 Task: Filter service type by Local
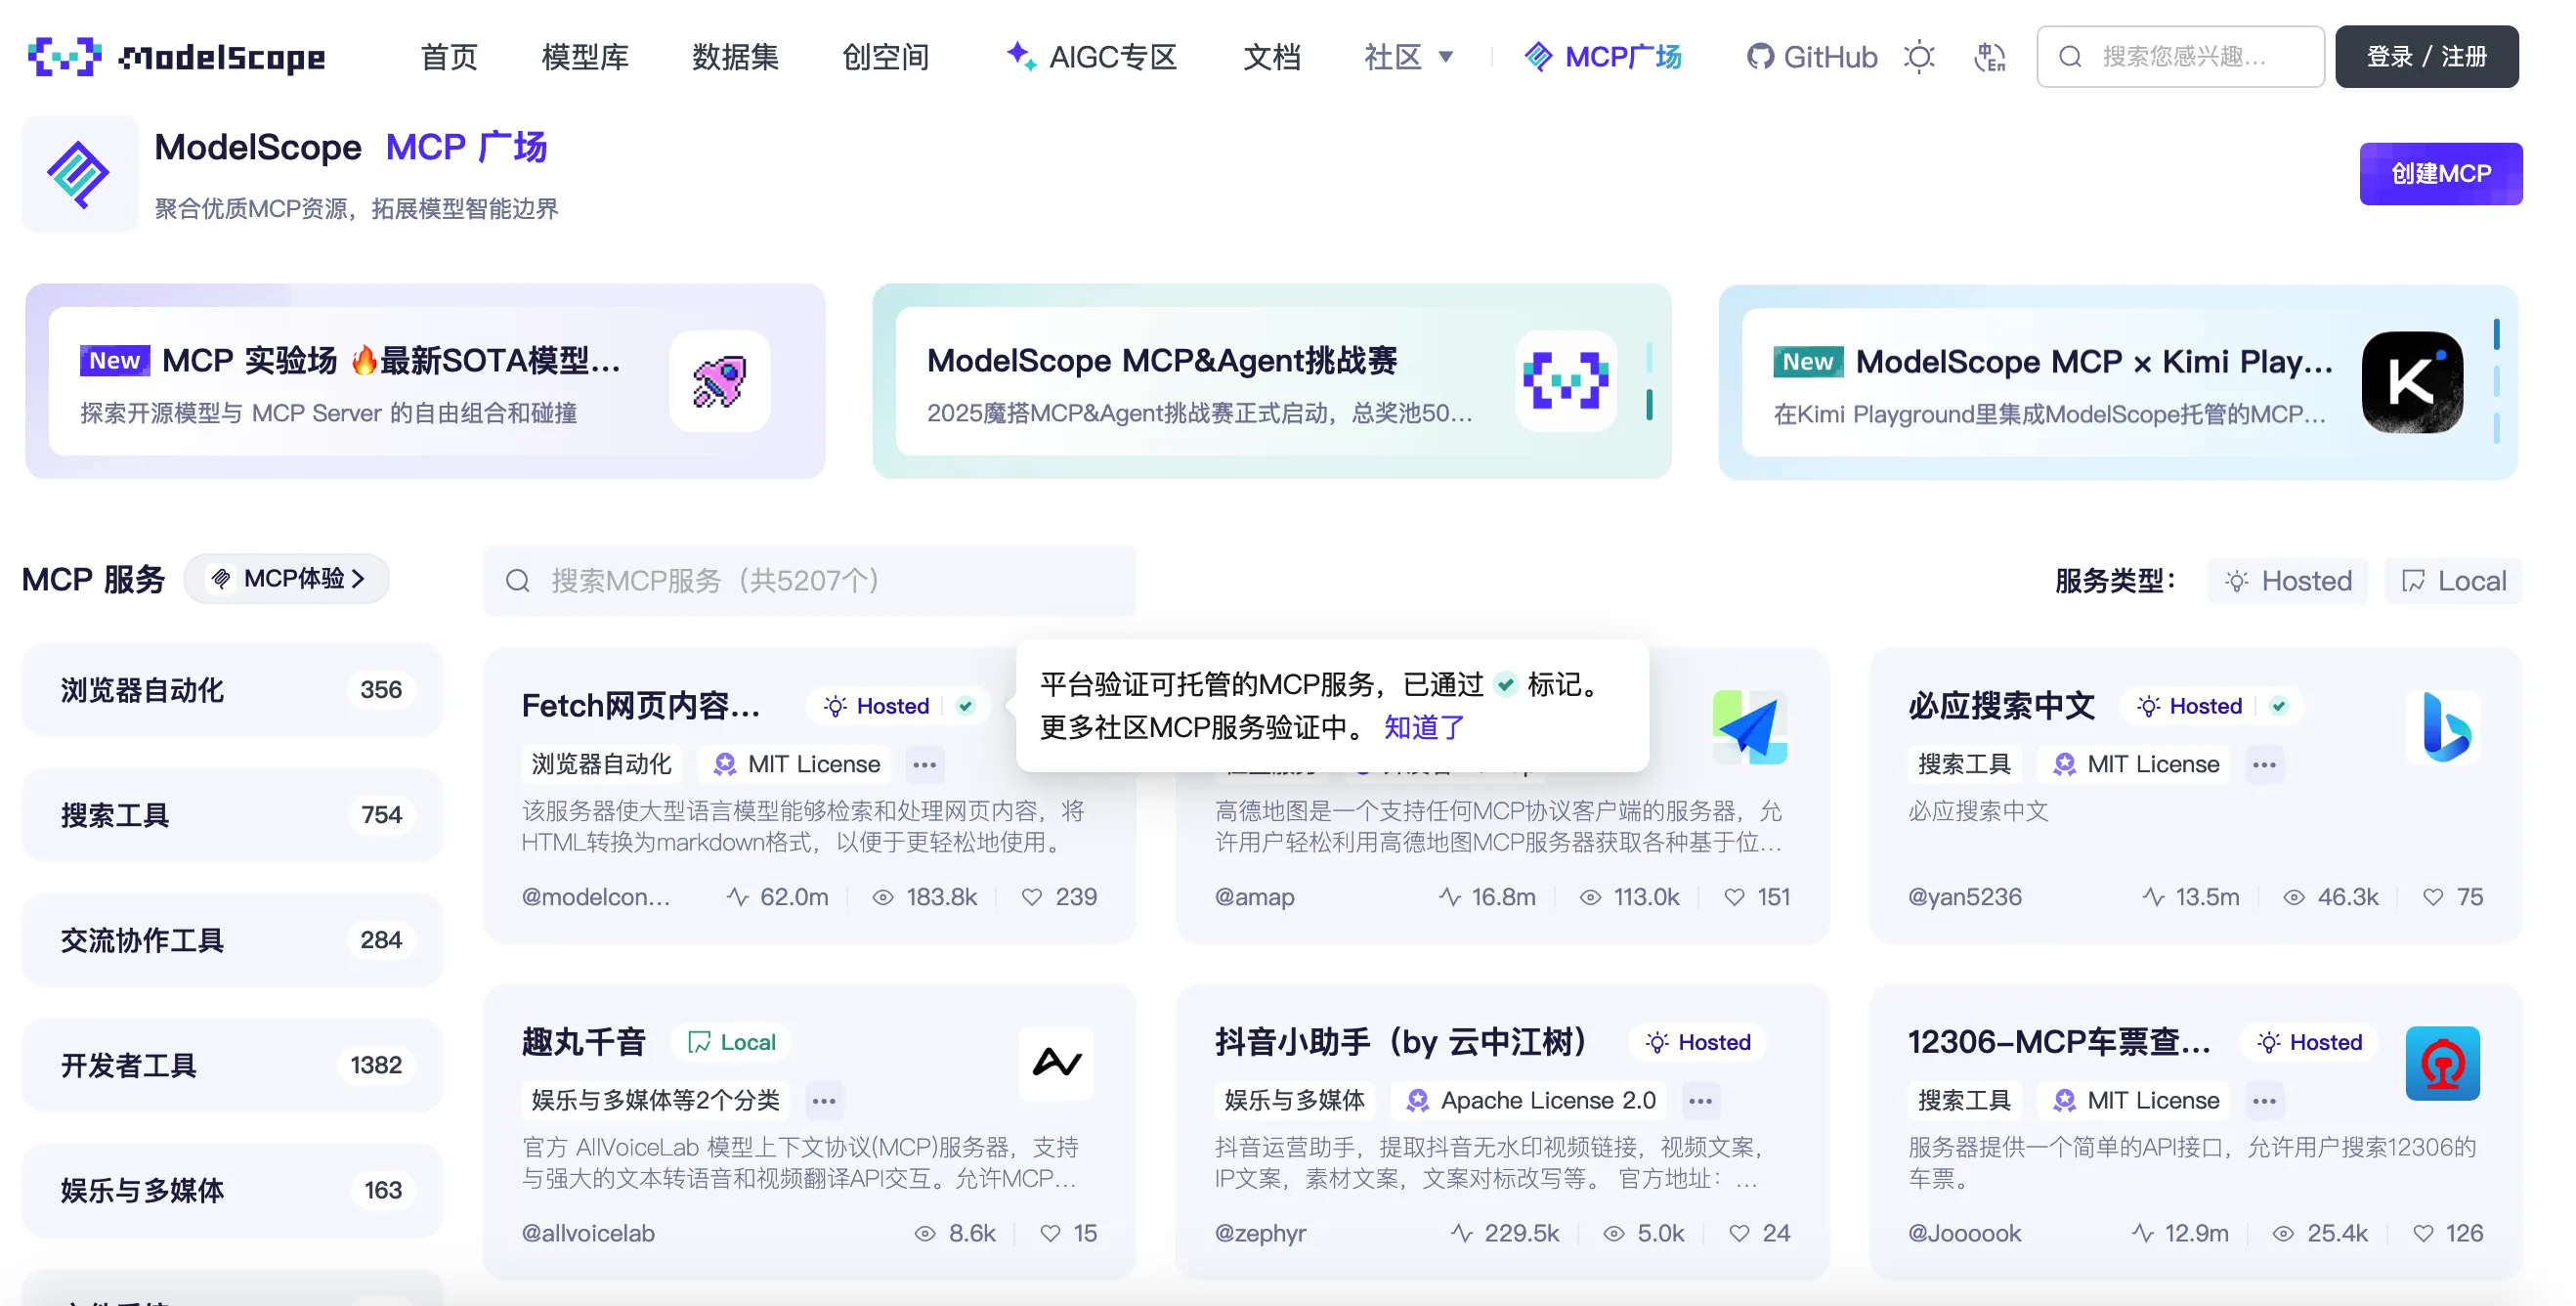pyautogui.click(x=2453, y=581)
